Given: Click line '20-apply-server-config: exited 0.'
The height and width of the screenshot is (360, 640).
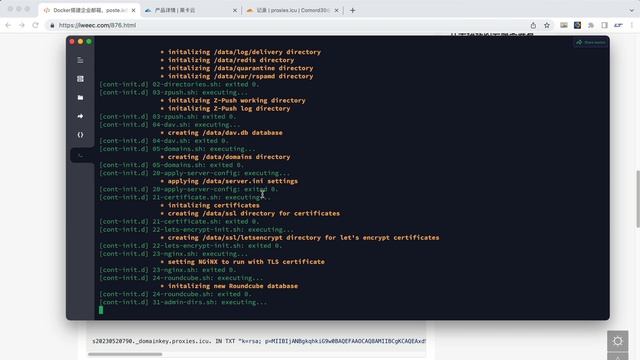Looking at the screenshot, I should click(x=189, y=189).
